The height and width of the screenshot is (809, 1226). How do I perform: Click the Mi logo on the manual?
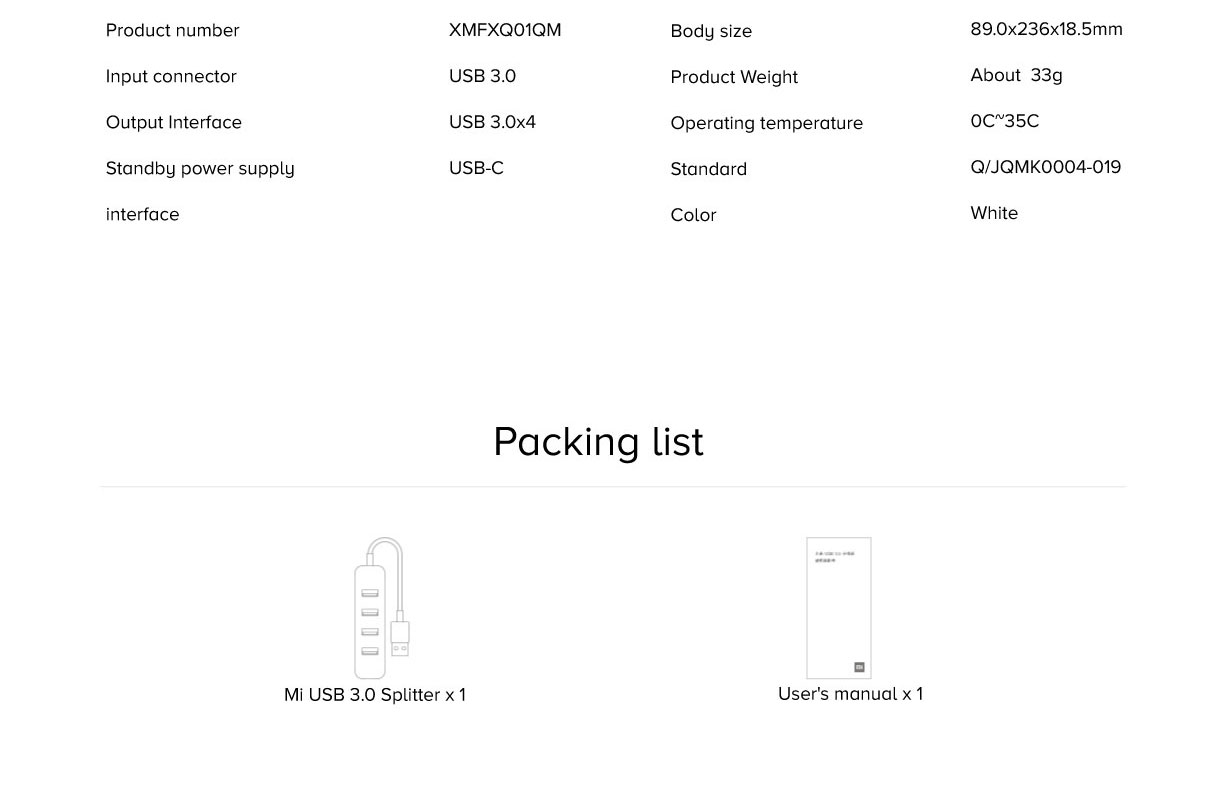pos(859,667)
